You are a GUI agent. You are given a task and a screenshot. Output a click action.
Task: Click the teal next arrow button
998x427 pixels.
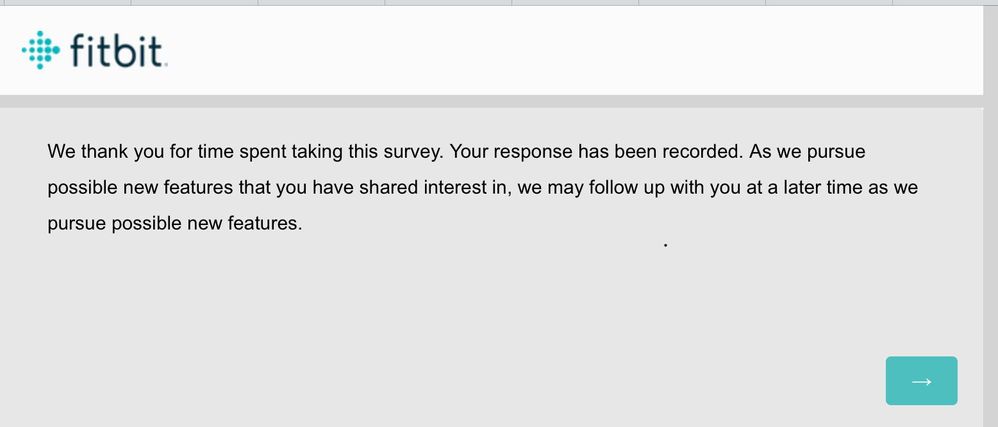921,381
